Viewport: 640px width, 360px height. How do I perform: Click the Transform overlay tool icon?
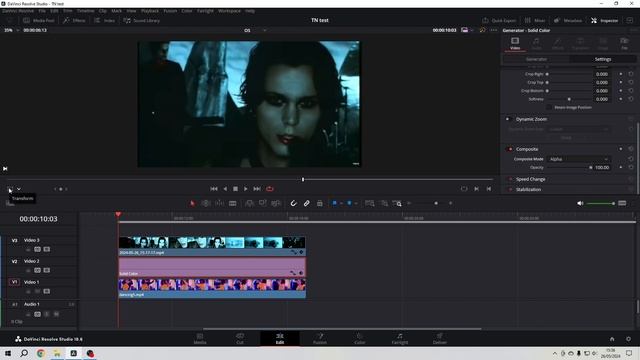click(10, 189)
